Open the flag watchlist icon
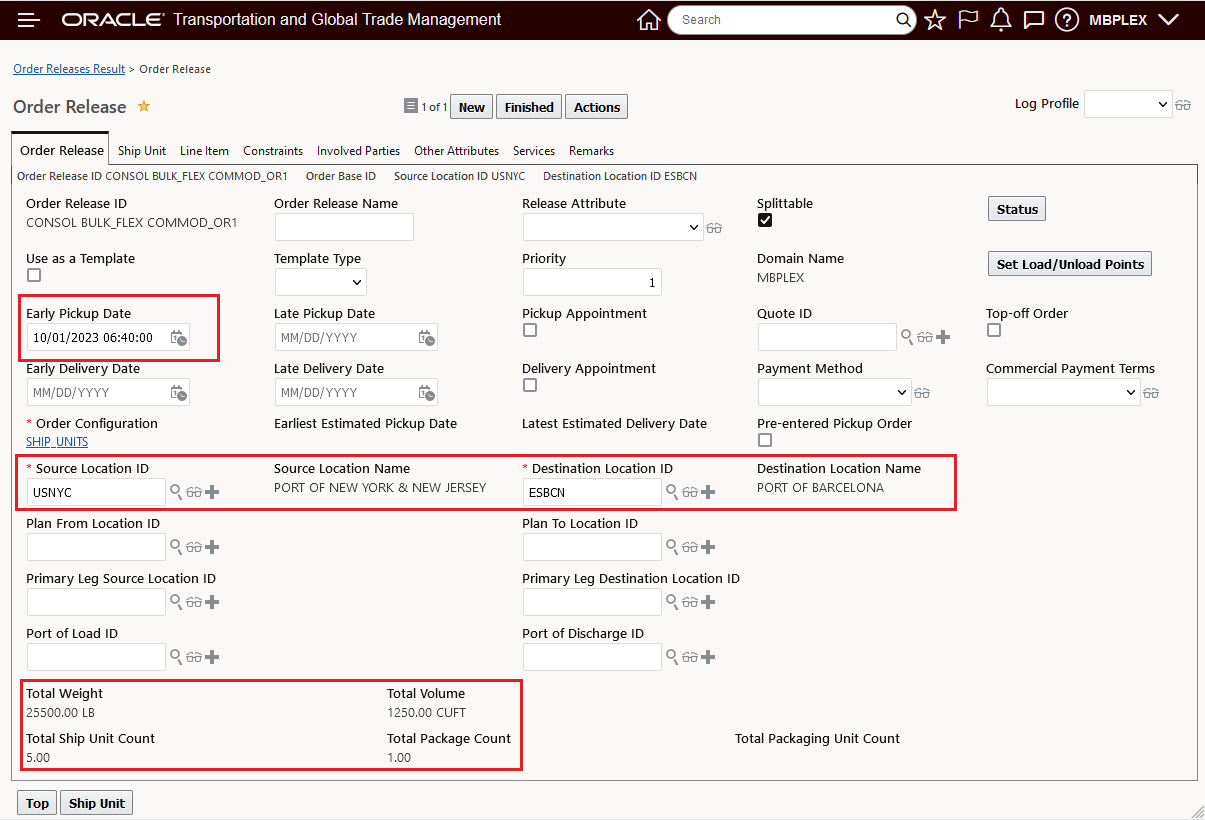The height and width of the screenshot is (820, 1205). pyautogui.click(x=968, y=20)
